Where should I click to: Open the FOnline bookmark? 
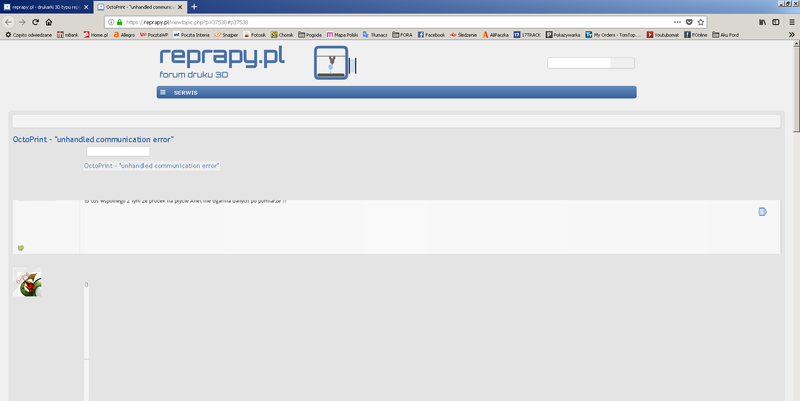click(x=696, y=35)
